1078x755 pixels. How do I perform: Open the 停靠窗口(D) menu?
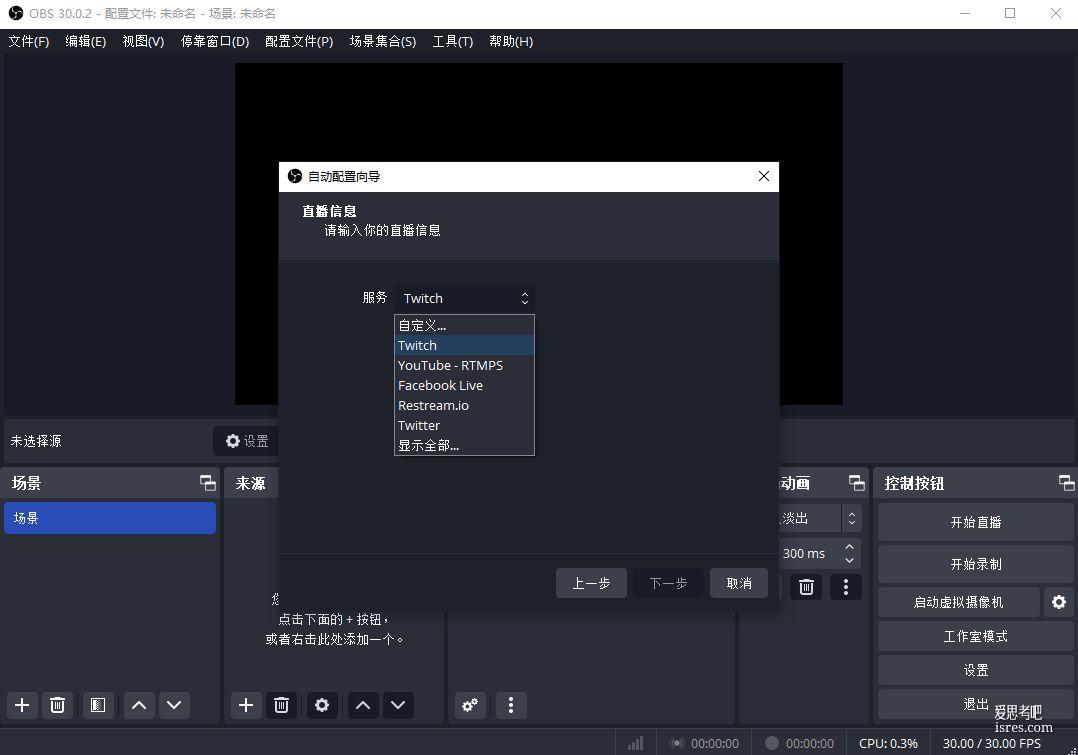click(215, 41)
